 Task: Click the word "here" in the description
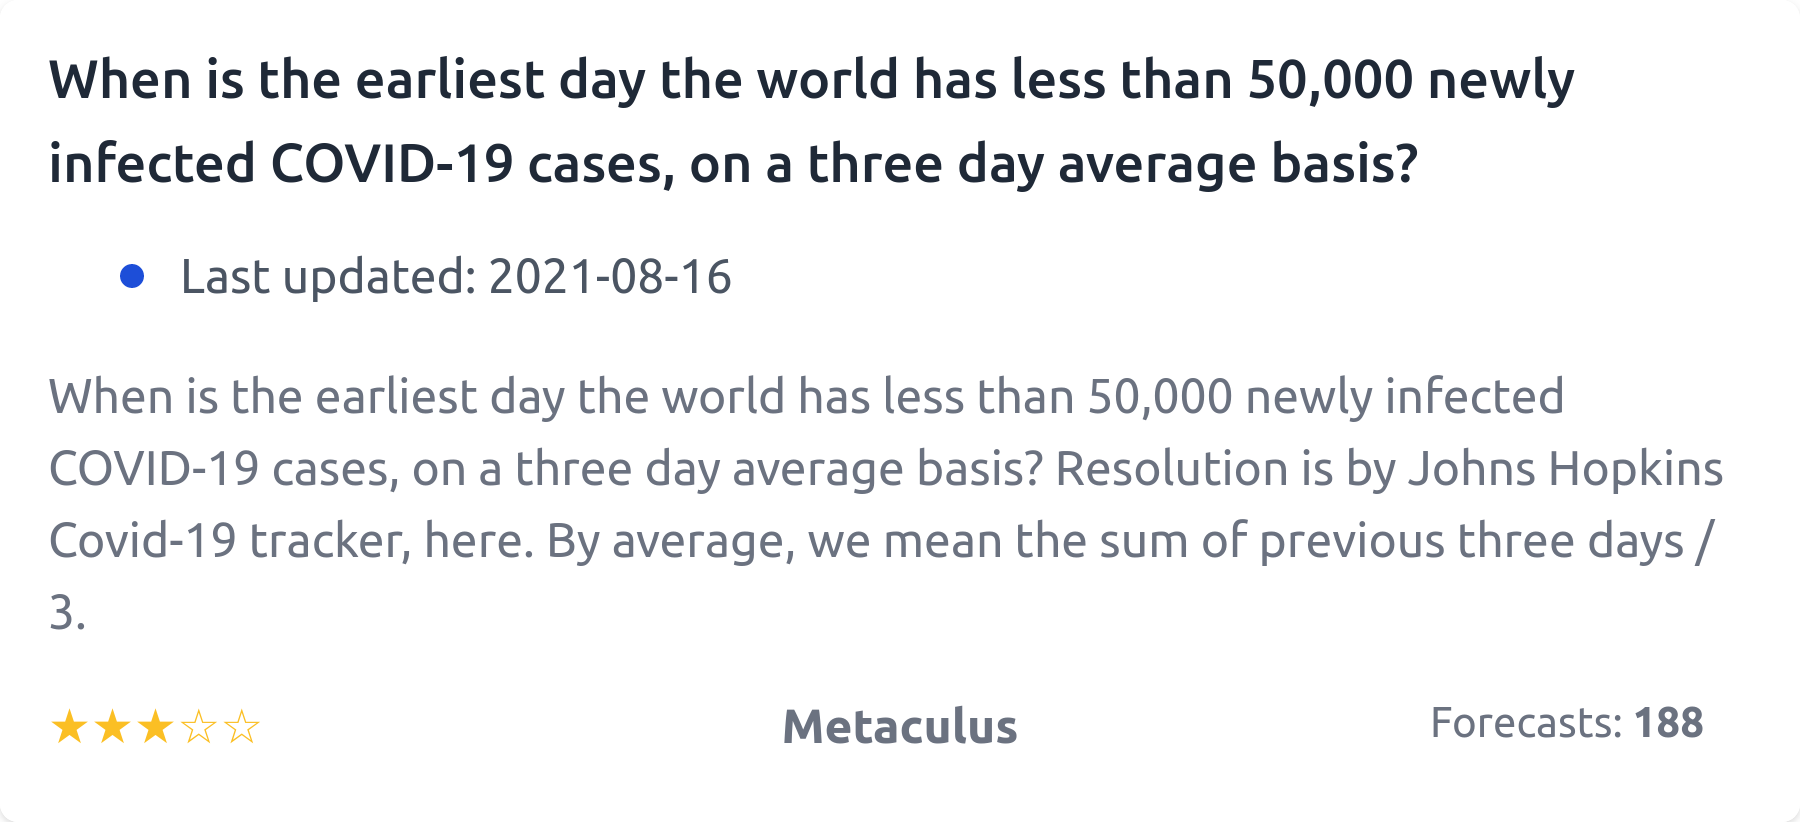[477, 541]
